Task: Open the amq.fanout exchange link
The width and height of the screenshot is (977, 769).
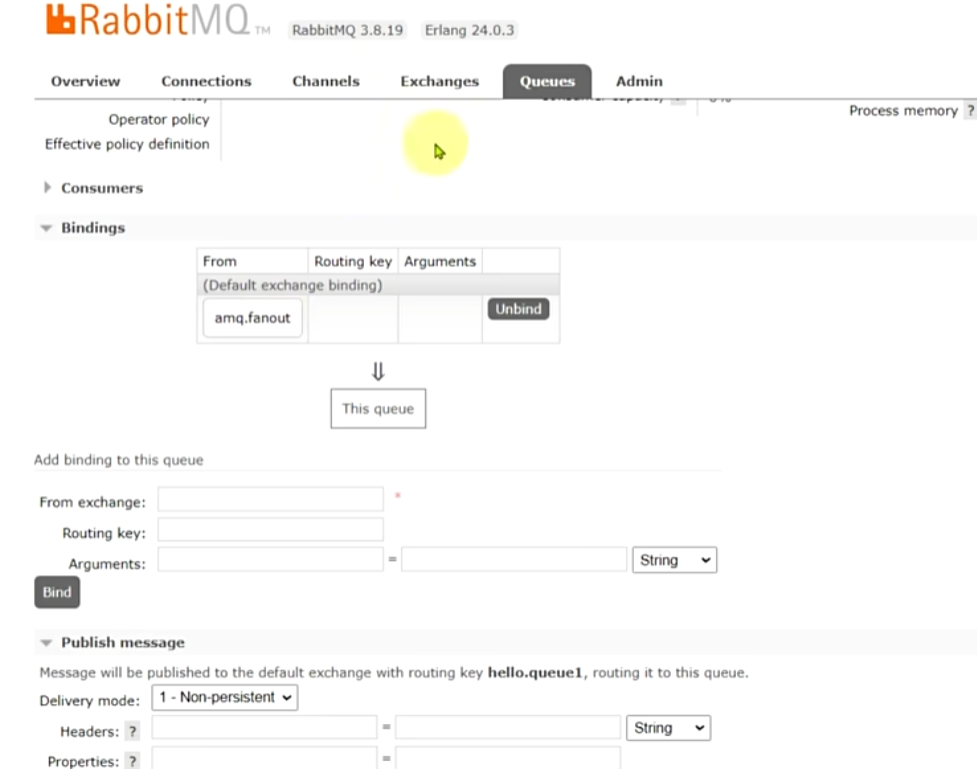Action: tap(252, 318)
